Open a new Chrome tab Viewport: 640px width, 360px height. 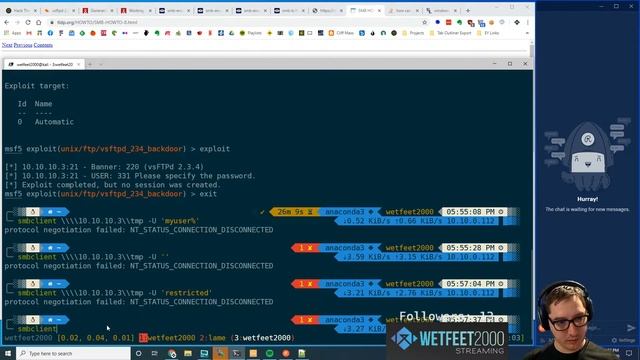point(468,11)
